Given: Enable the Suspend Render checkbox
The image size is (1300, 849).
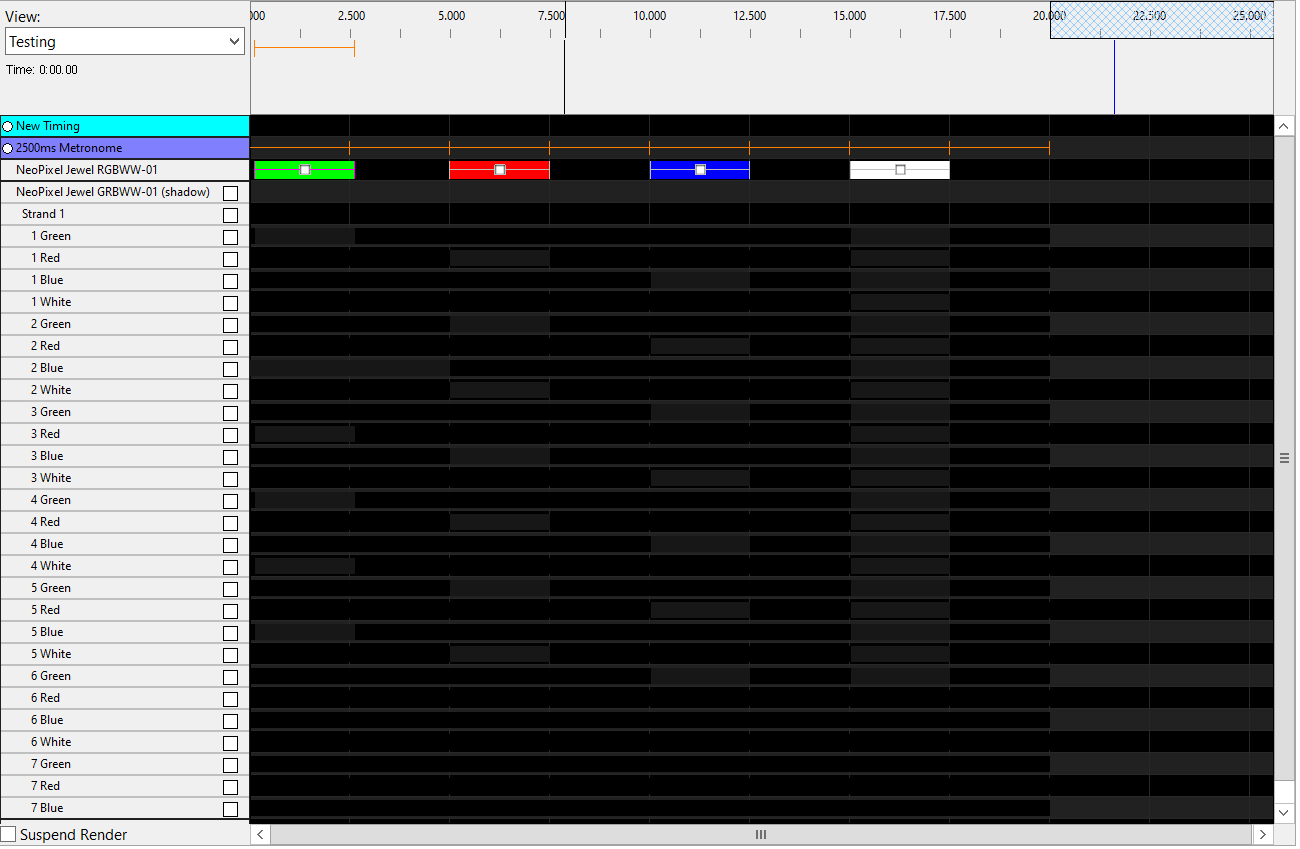Looking at the screenshot, I should (9, 833).
